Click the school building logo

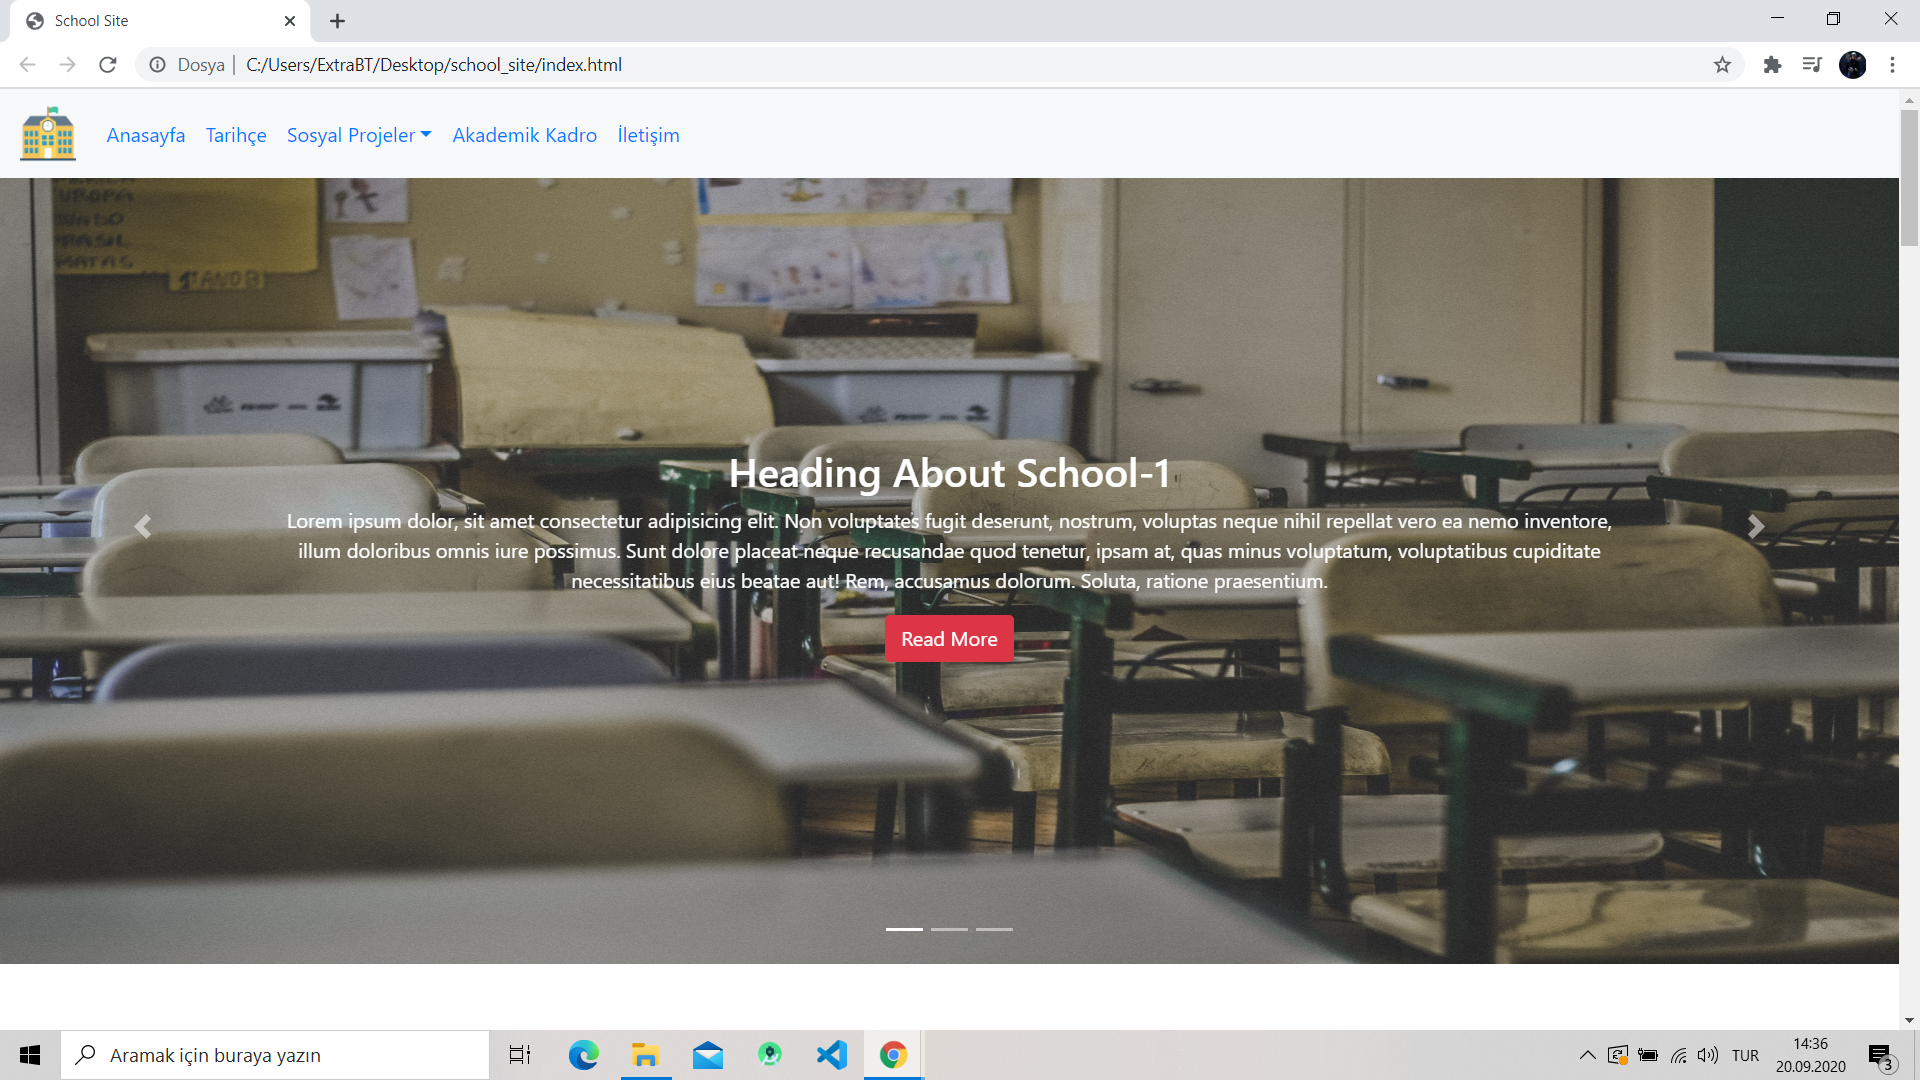coord(47,134)
